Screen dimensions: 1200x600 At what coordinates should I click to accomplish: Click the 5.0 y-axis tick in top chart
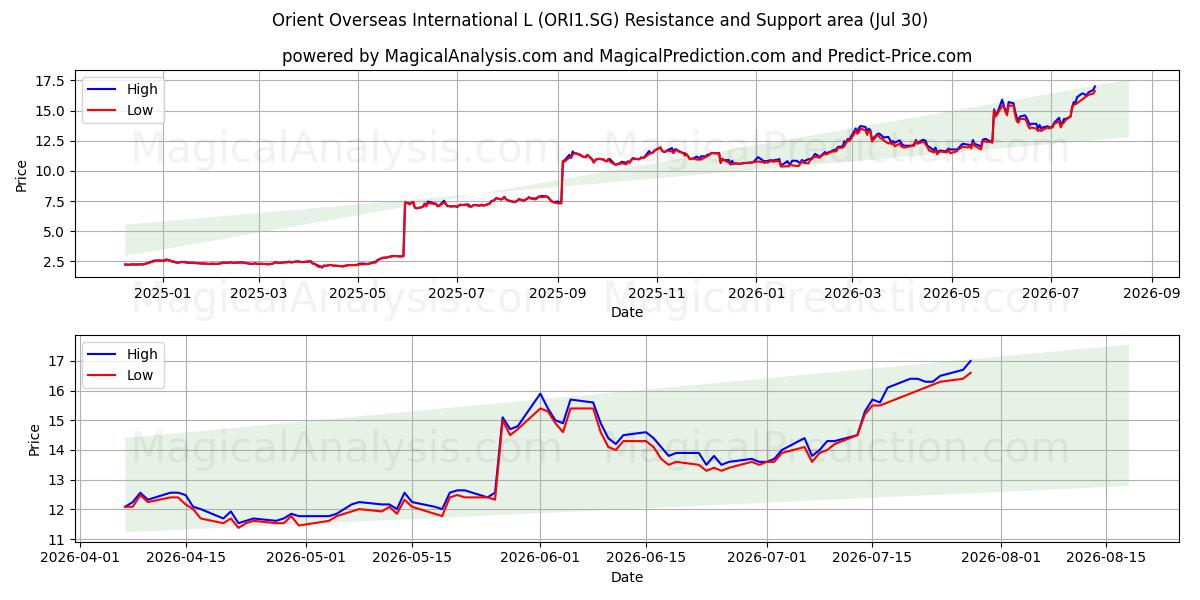coord(55,232)
